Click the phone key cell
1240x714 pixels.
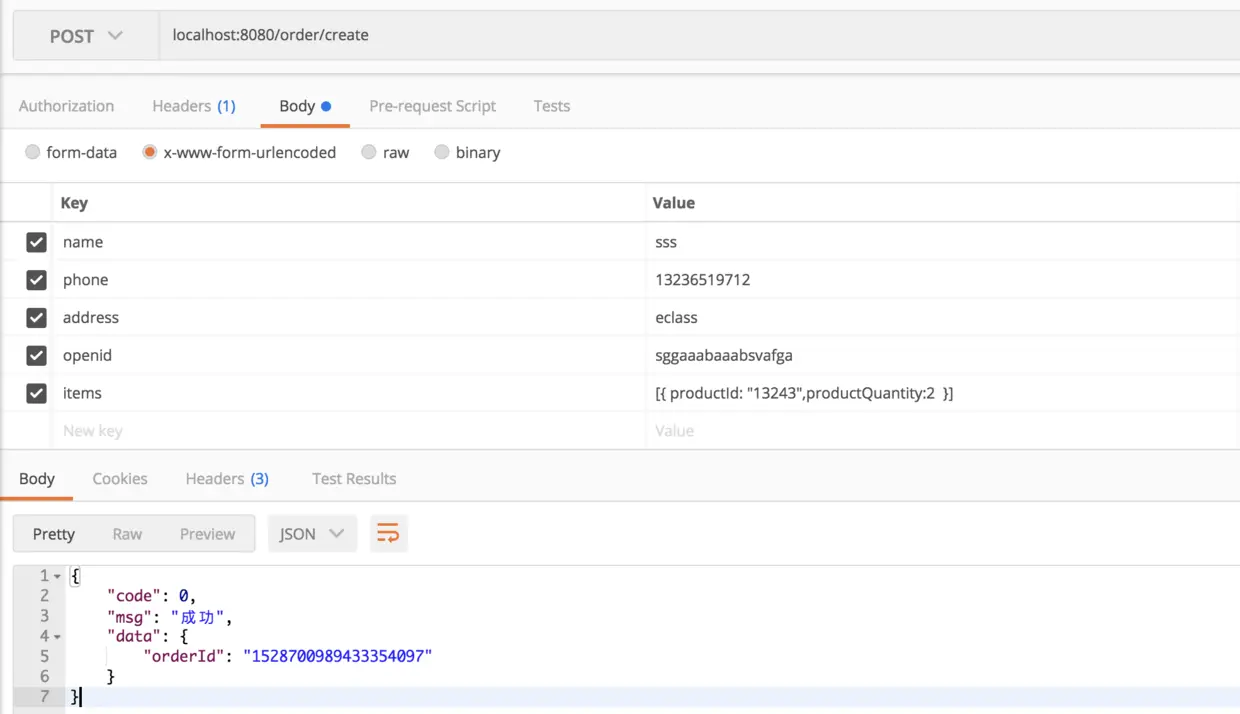pos(349,280)
